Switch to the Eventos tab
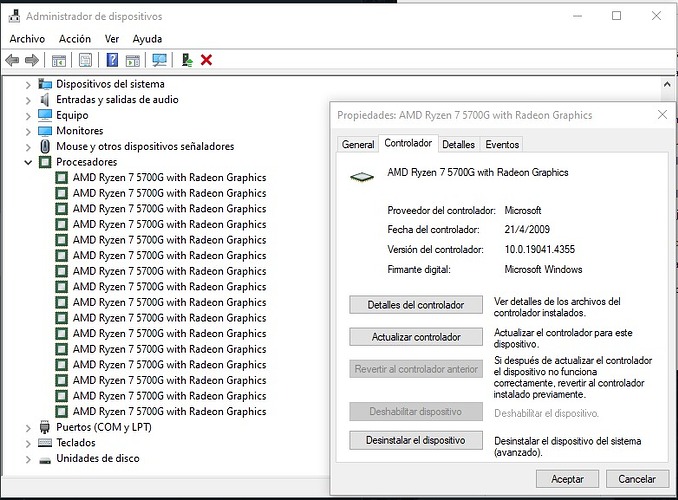The width and height of the screenshot is (678, 500). pos(502,144)
